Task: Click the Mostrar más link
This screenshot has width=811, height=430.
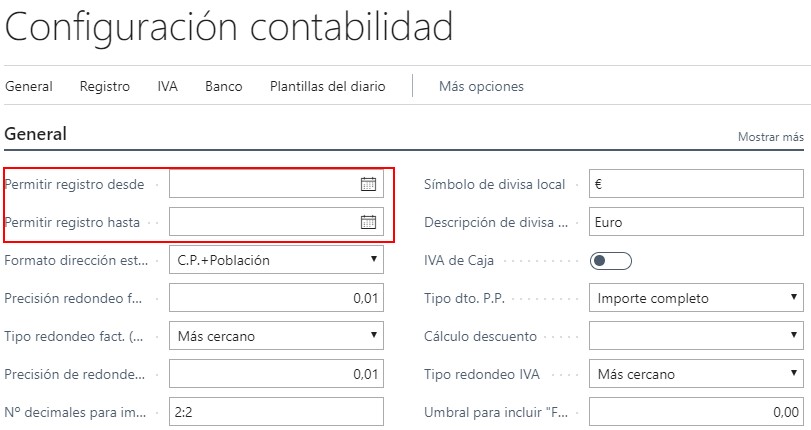Action: tap(770, 137)
